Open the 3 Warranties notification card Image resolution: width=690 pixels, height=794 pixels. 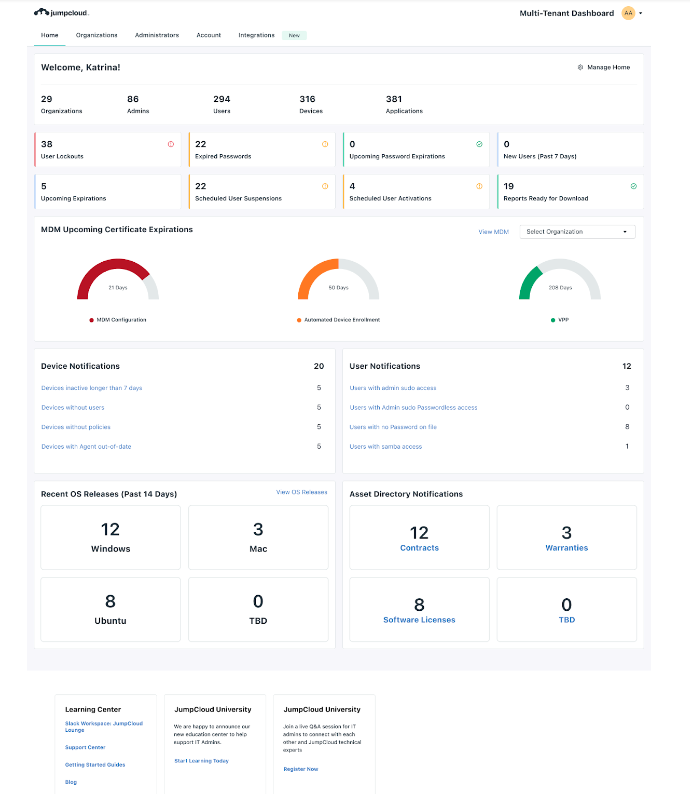point(567,538)
